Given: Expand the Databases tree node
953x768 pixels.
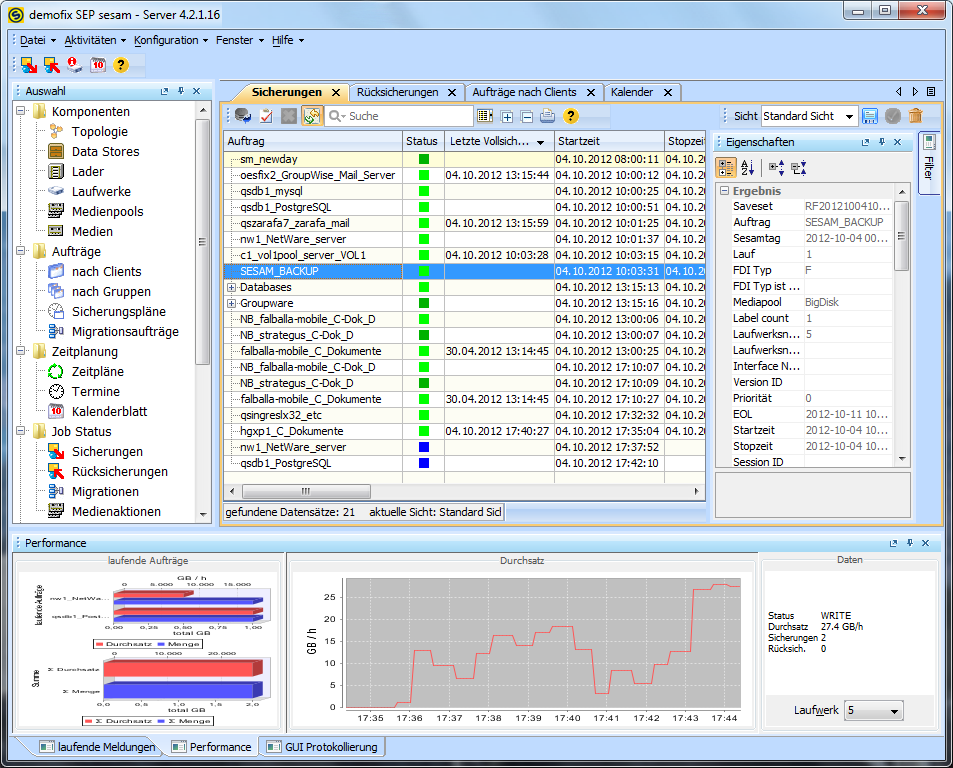Looking at the screenshot, I should 232,287.
